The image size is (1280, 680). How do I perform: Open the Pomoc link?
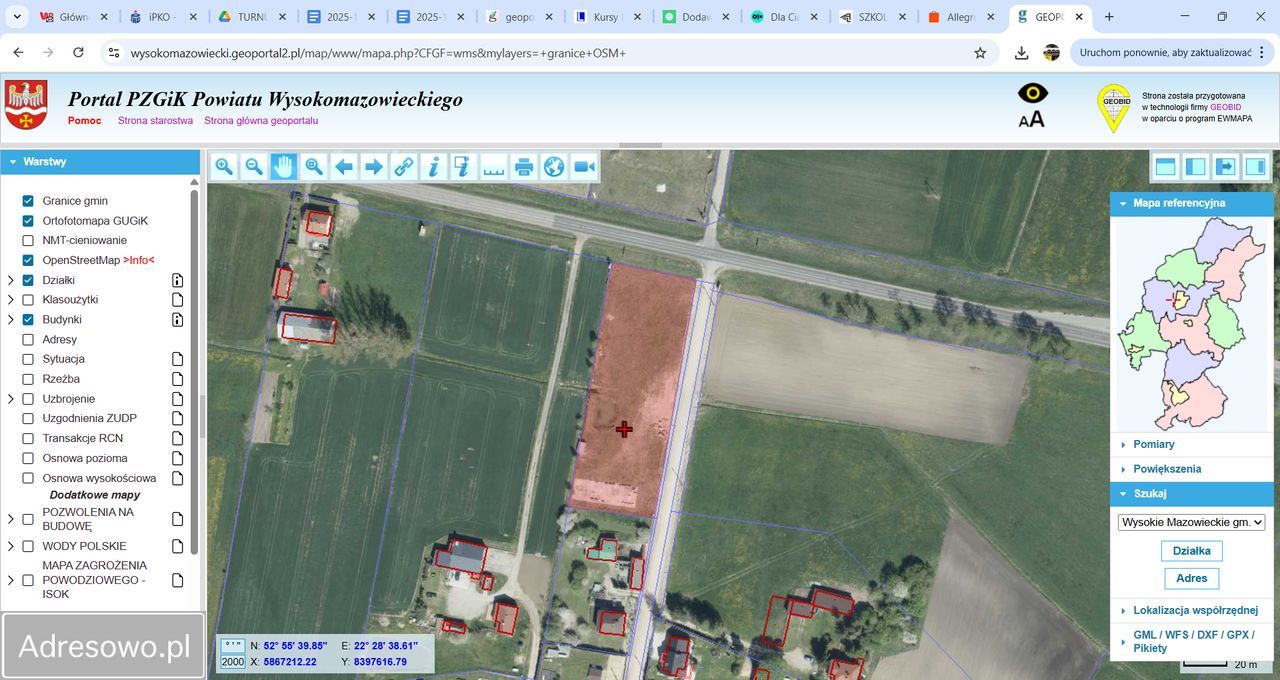84,121
